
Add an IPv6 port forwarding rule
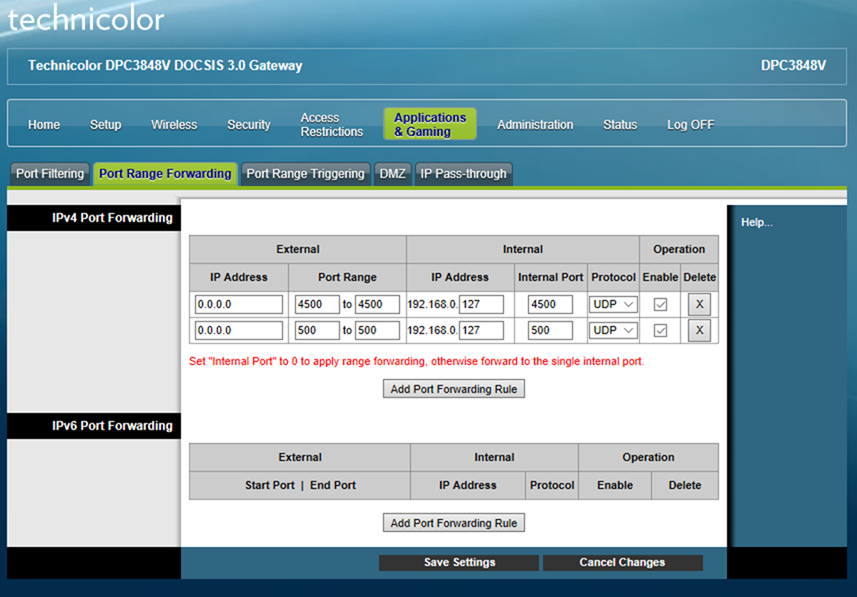point(454,523)
